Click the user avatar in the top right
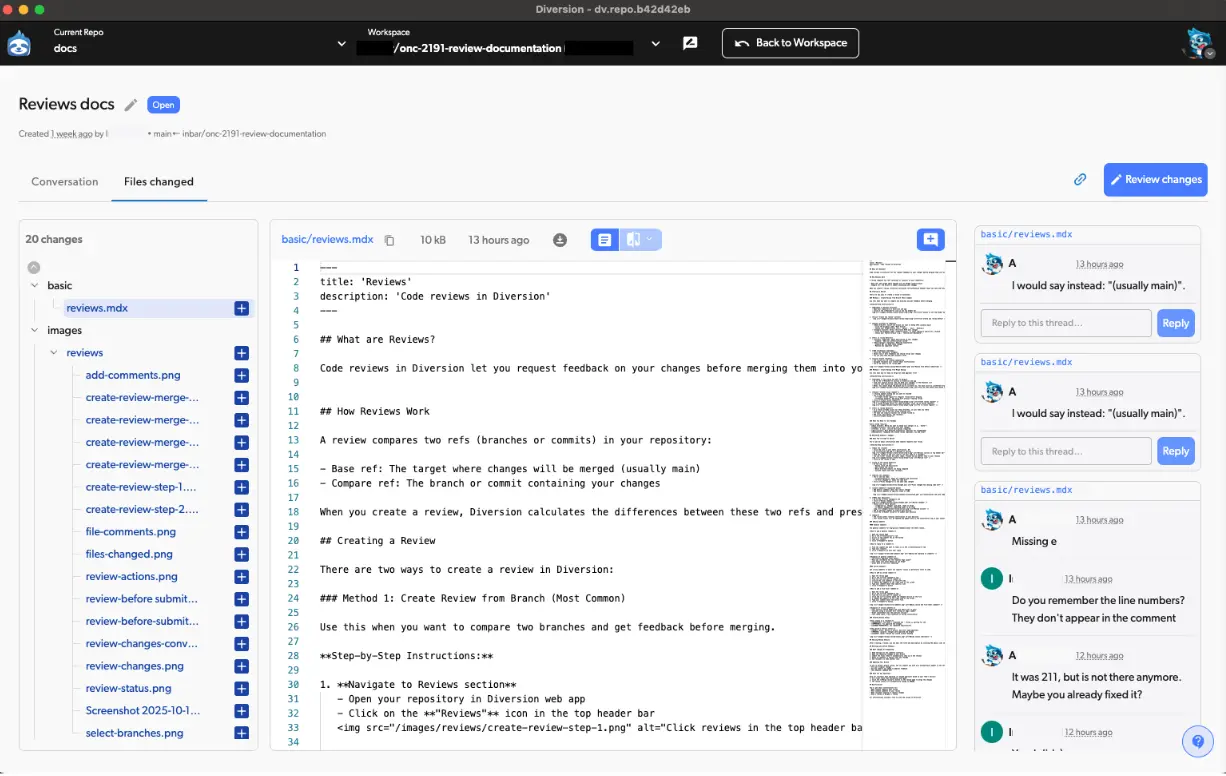This screenshot has width=1226, height=776. [1198, 42]
